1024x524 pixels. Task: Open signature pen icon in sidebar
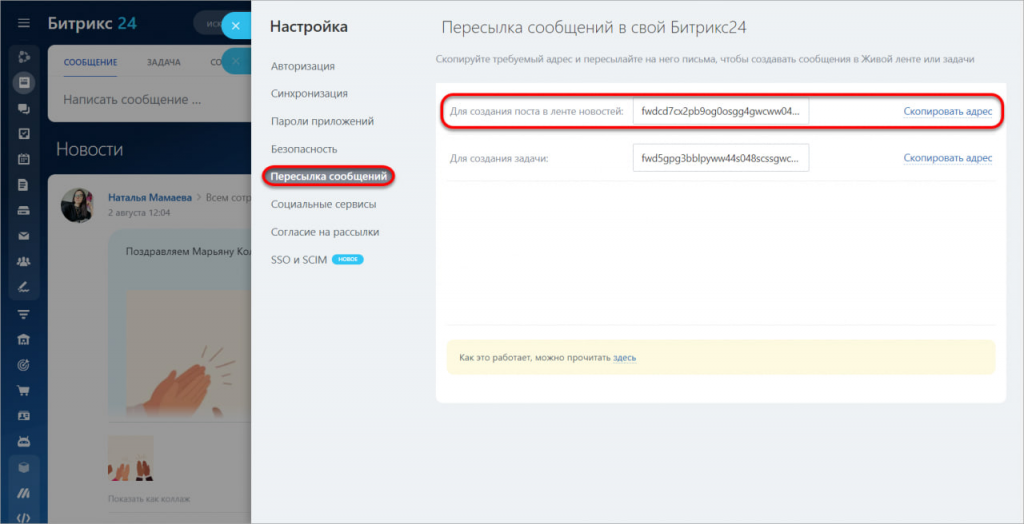(x=24, y=287)
